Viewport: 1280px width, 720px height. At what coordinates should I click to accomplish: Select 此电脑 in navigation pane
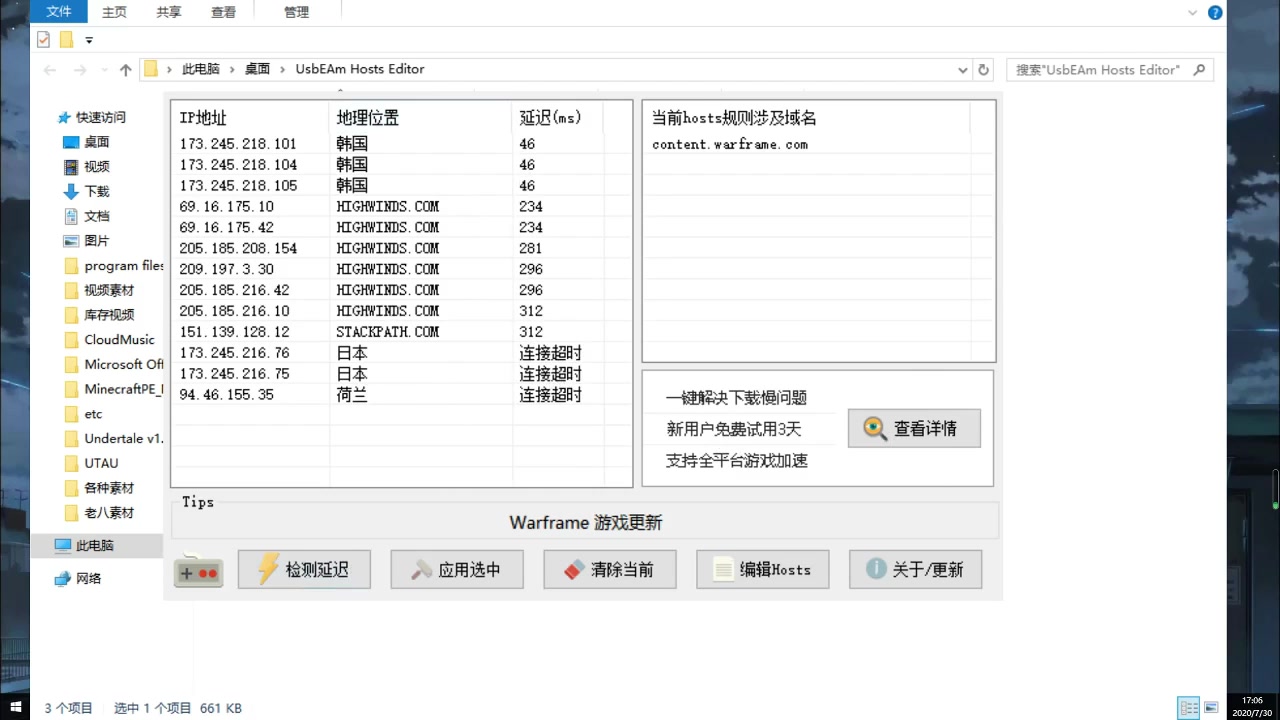(x=96, y=546)
